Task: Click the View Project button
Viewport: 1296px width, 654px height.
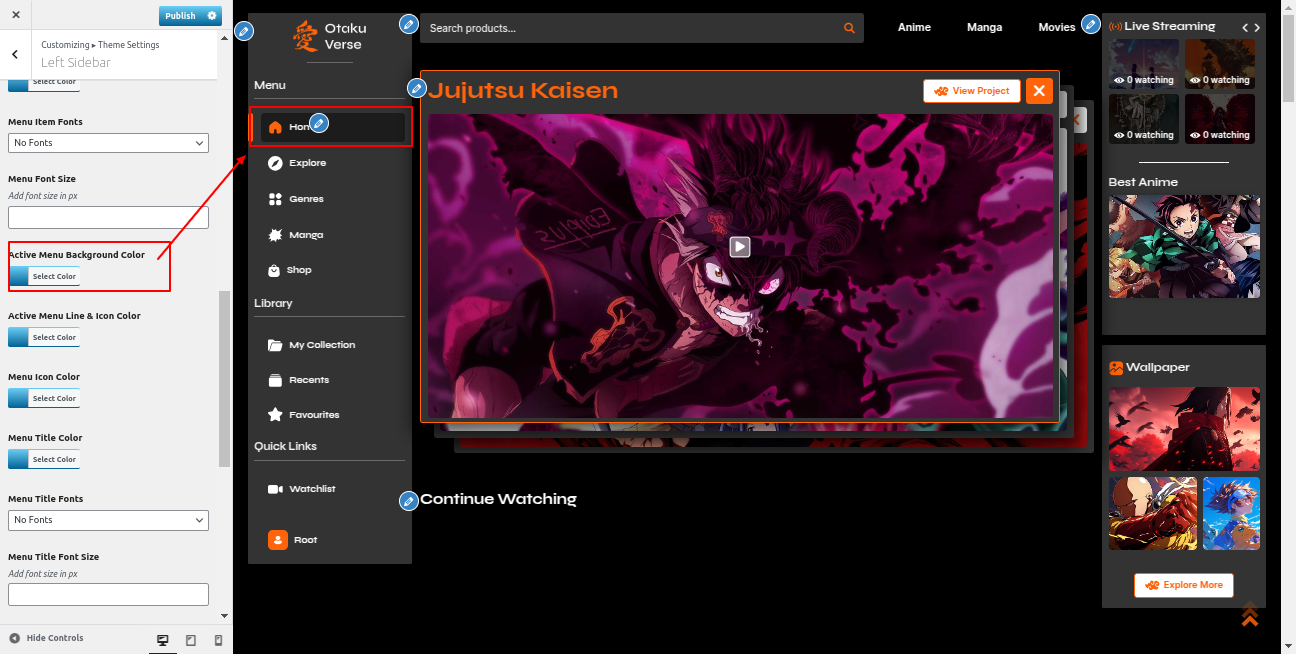Action: pos(972,91)
